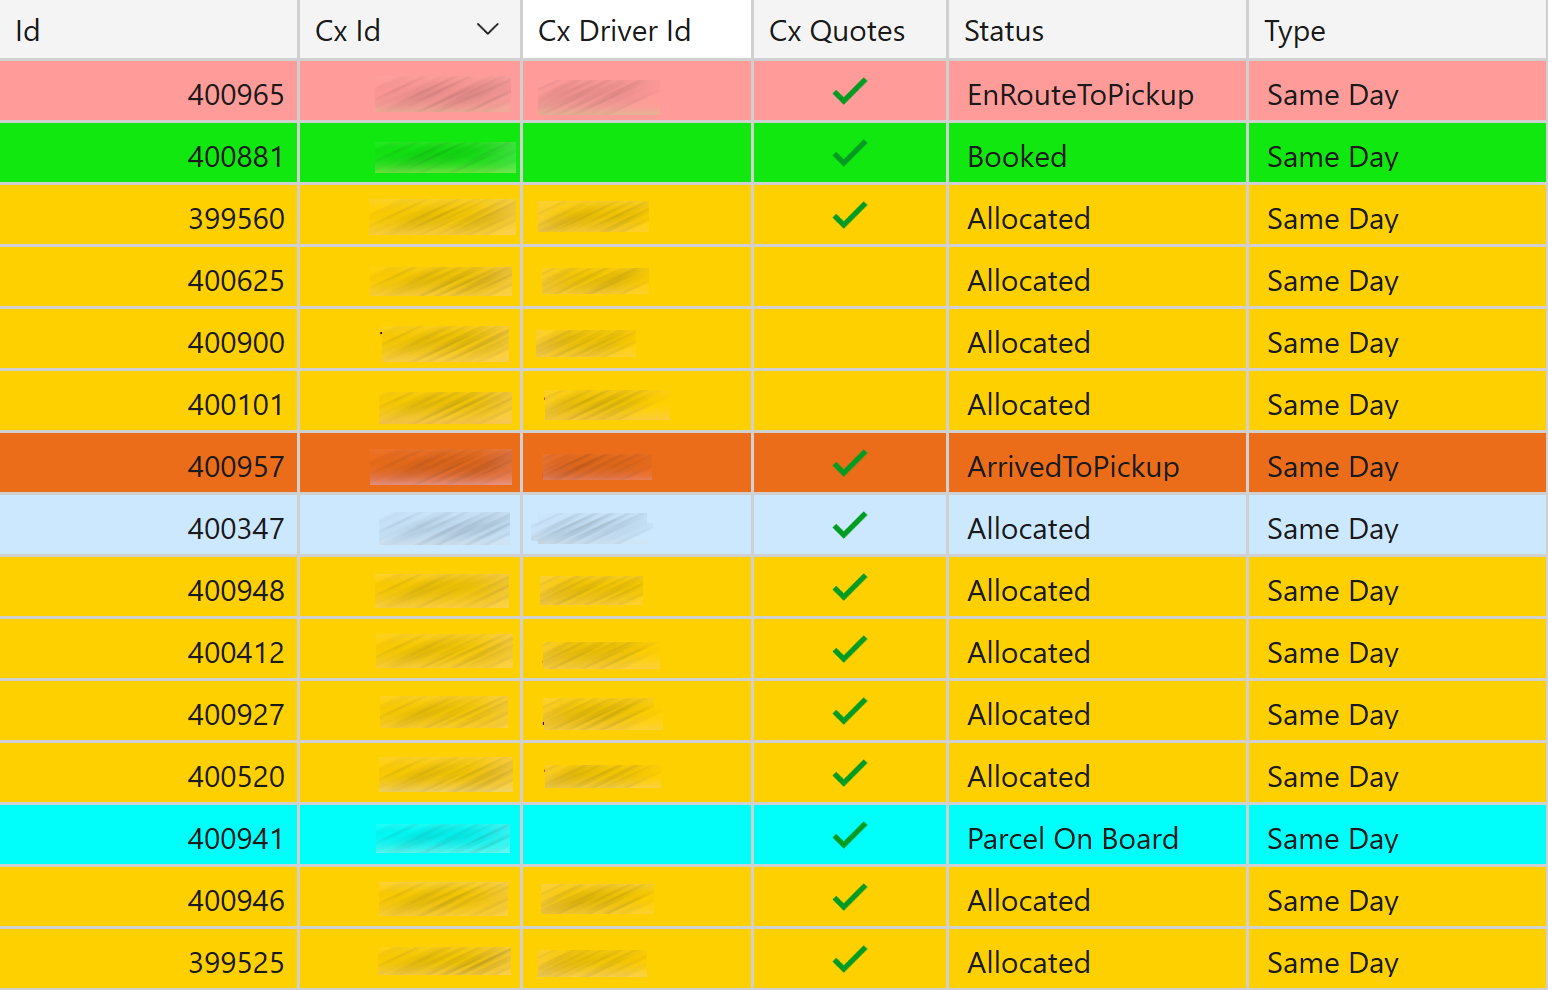Click the checkmark in ArrivedToPickup row 400957
Viewport: 1548px width, 990px height.
849,464
